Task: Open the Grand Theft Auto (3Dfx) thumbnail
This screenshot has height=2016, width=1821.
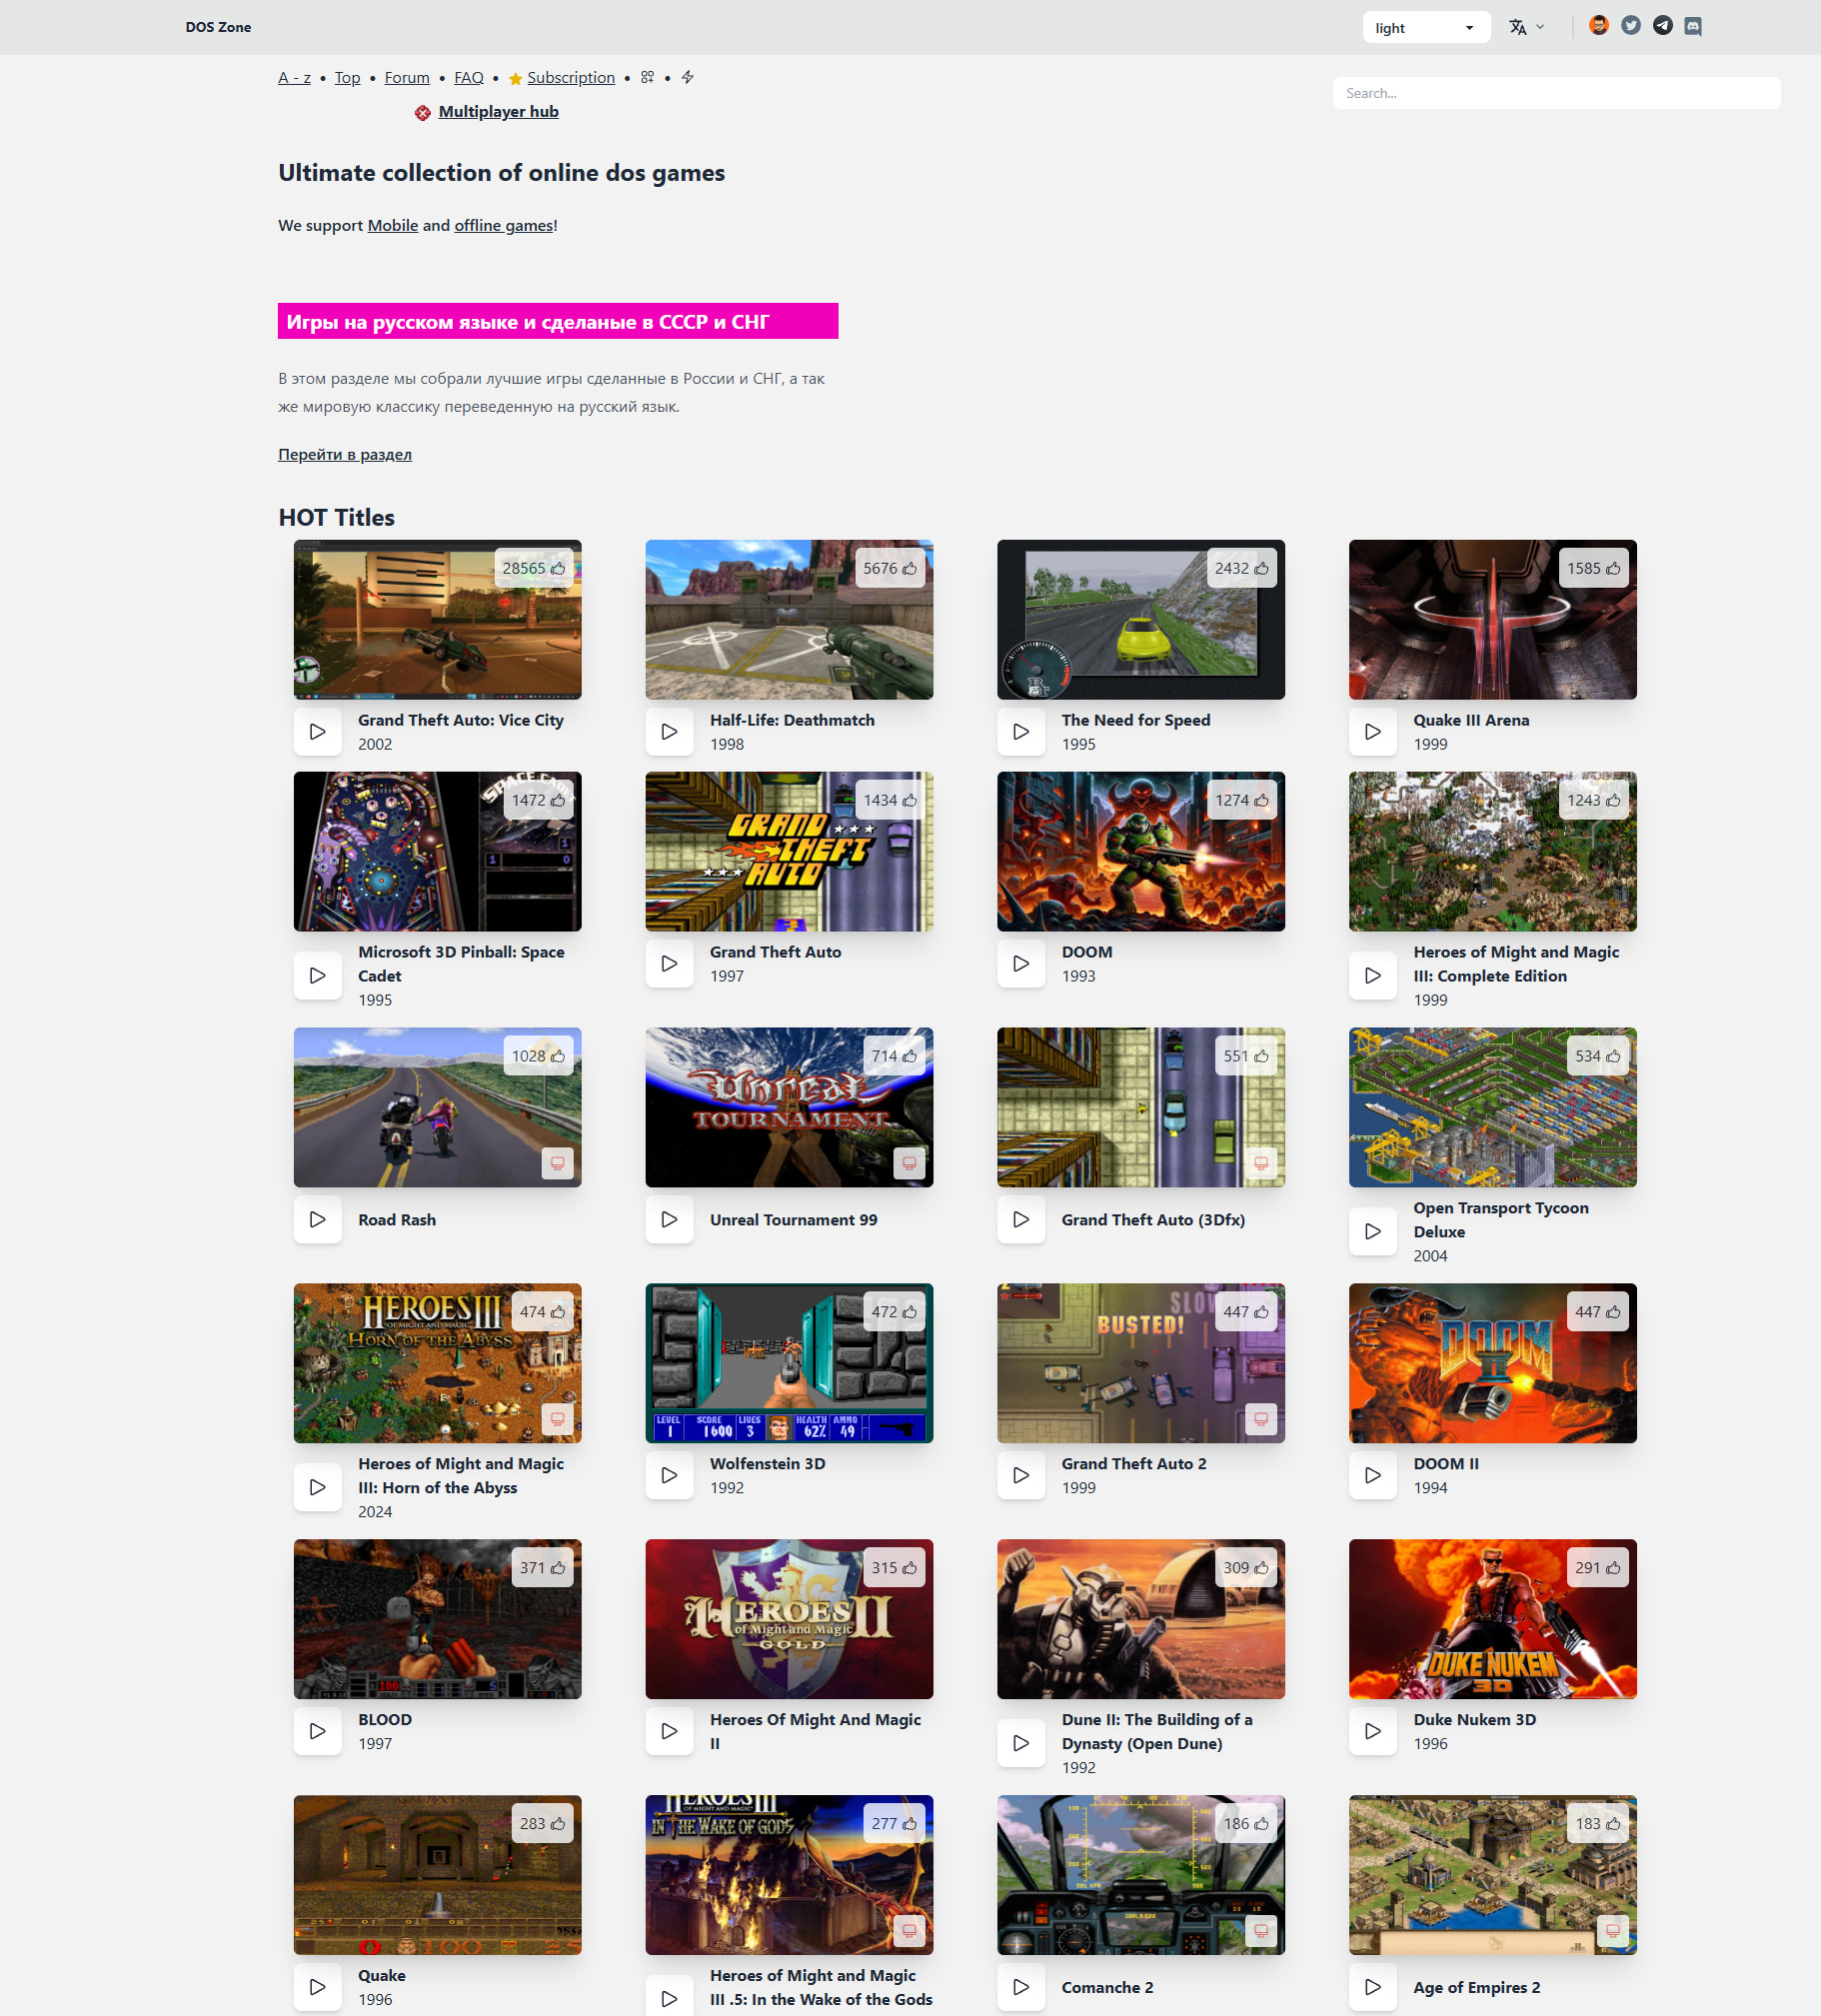Action: (x=1140, y=1108)
